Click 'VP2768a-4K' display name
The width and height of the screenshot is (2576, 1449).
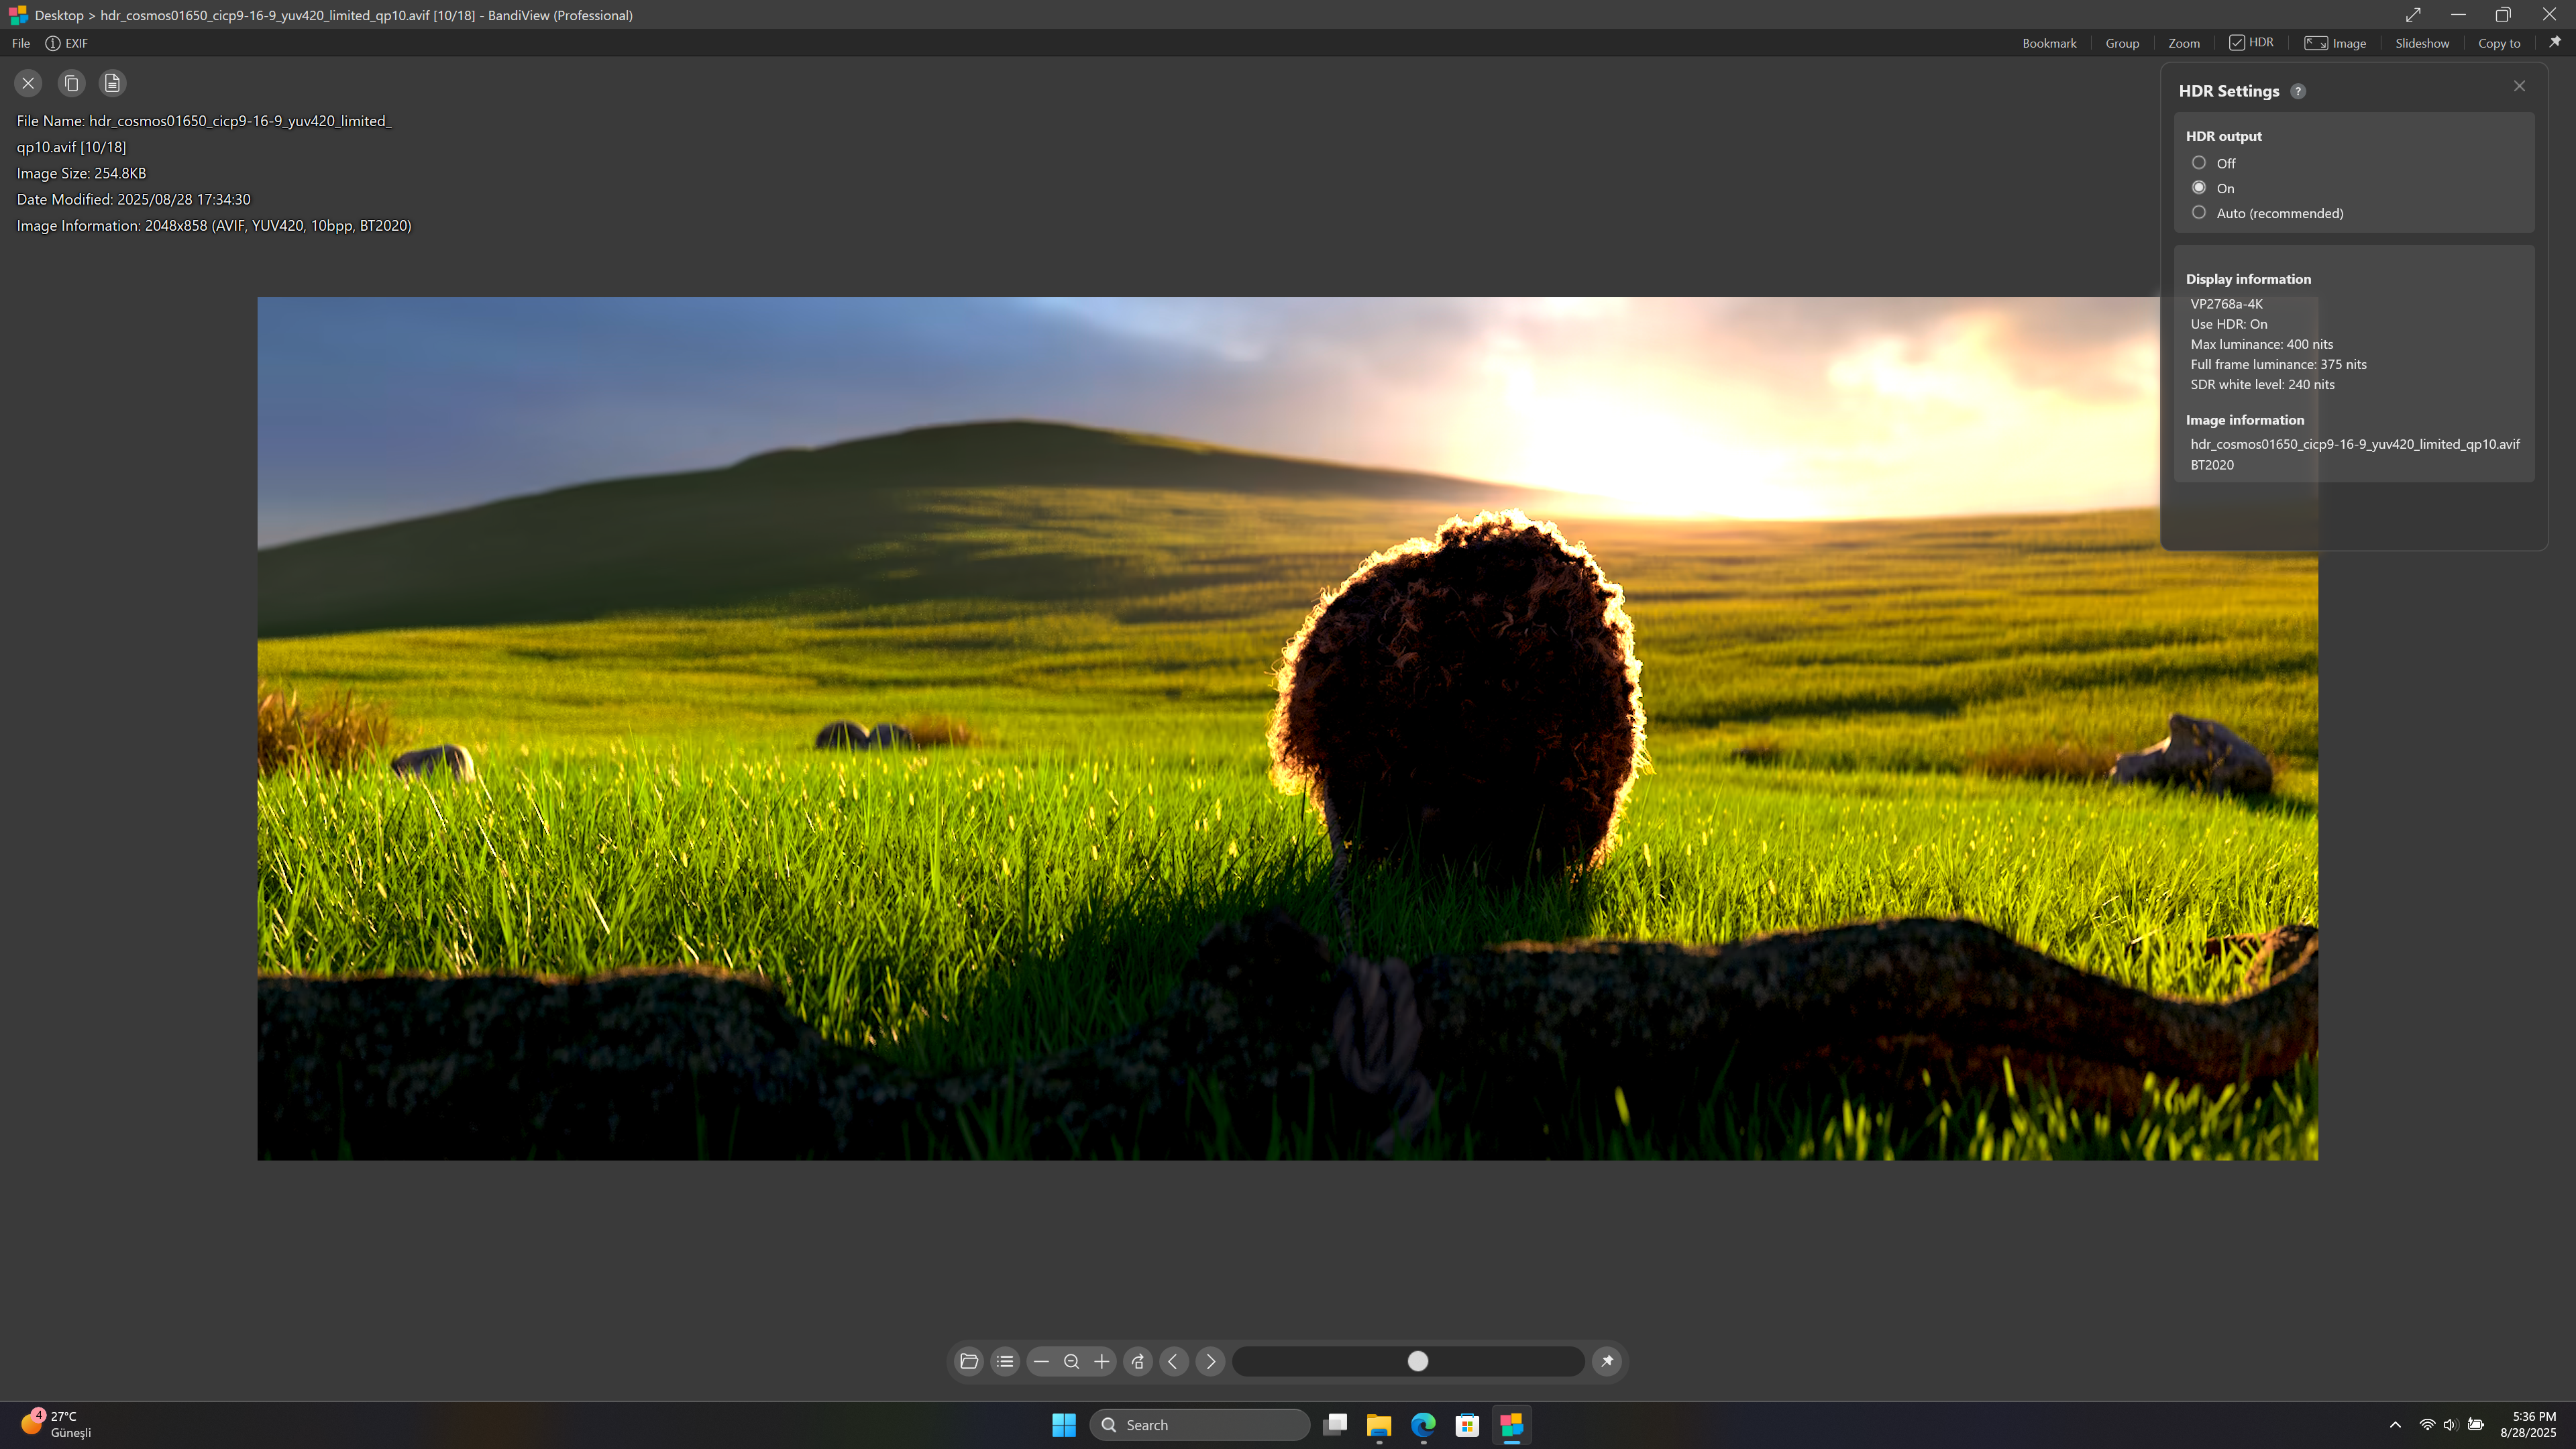(2226, 304)
